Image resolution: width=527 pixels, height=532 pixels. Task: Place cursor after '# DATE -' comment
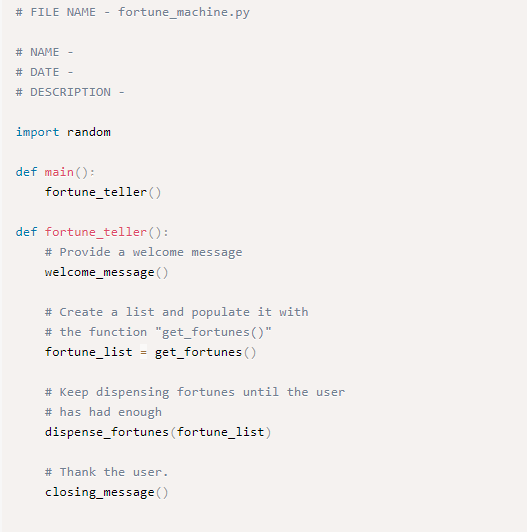pyautogui.click(x=74, y=72)
